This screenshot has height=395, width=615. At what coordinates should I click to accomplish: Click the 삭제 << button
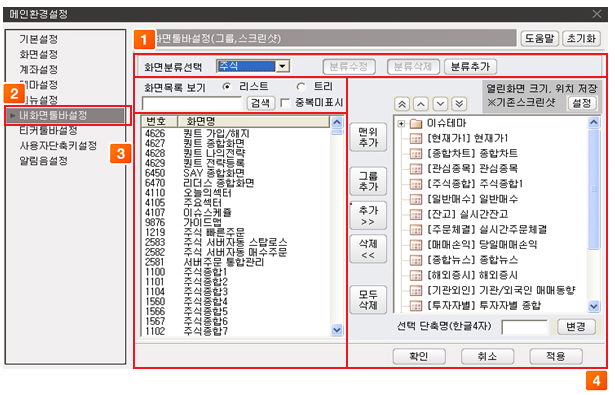[x=368, y=249]
